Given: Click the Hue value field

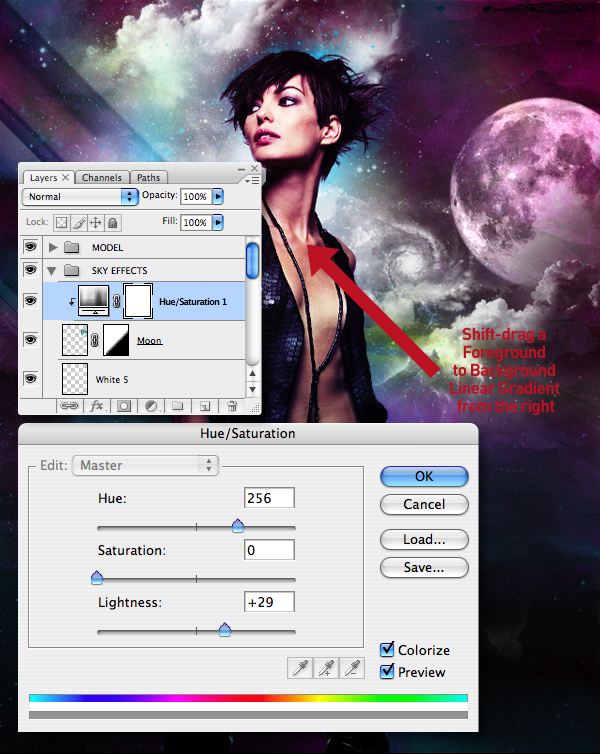Looking at the screenshot, I should click(269, 498).
